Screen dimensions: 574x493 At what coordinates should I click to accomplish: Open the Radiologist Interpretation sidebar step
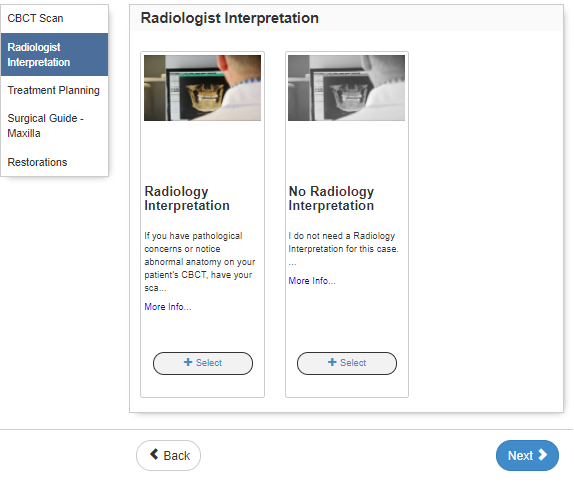(x=55, y=55)
